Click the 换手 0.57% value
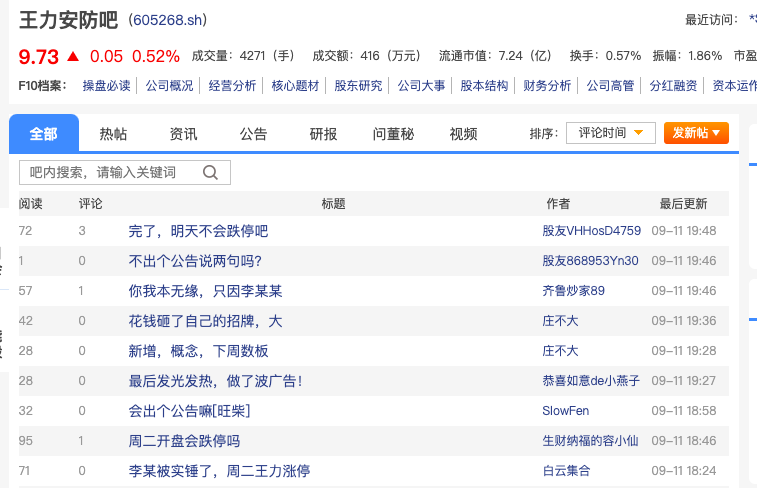This screenshot has height=488, width=757. 605,56
